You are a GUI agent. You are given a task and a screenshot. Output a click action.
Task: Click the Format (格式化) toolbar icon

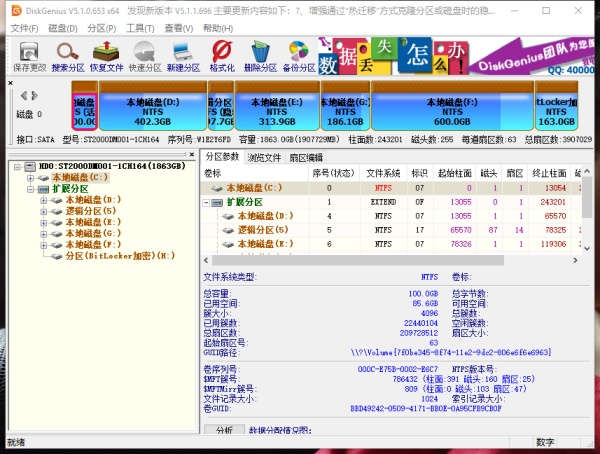[222, 56]
